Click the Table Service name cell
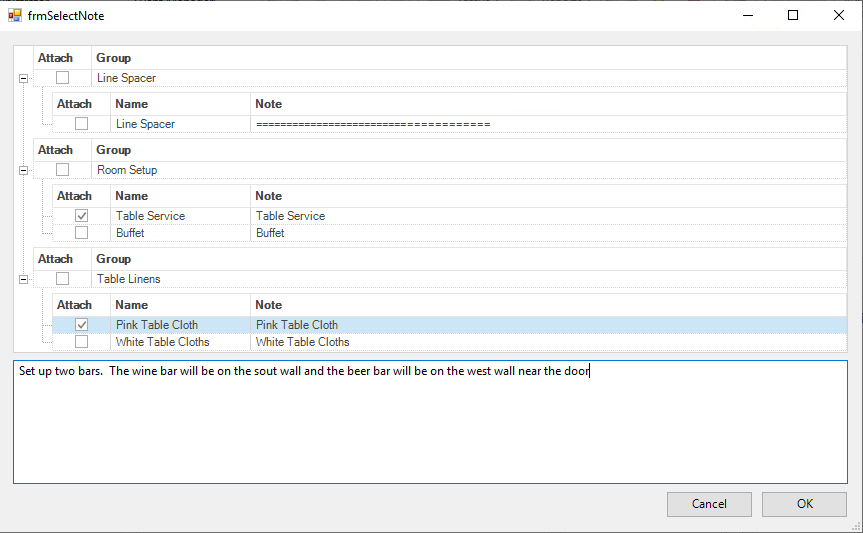The width and height of the screenshot is (863, 533). 181,216
